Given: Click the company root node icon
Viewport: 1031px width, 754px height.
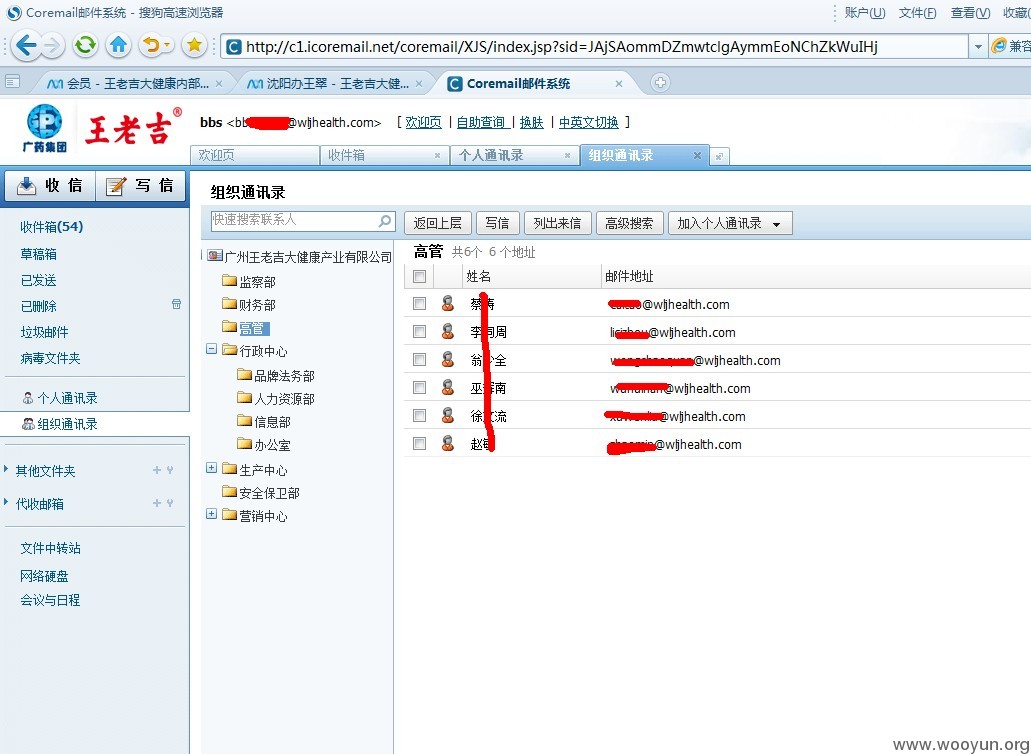Looking at the screenshot, I should coord(214,256).
